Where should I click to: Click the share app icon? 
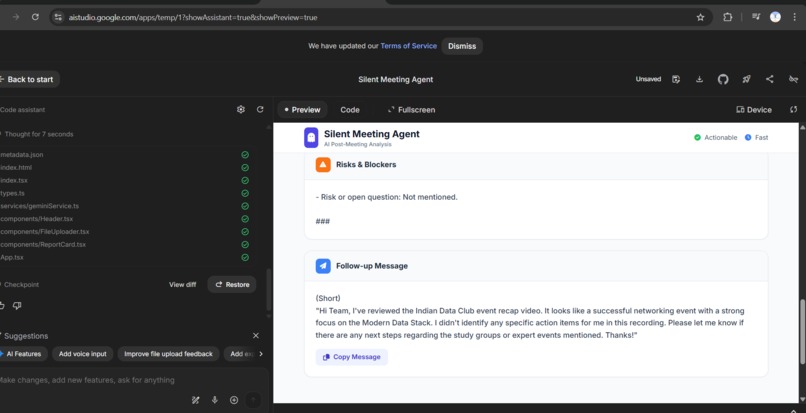770,79
